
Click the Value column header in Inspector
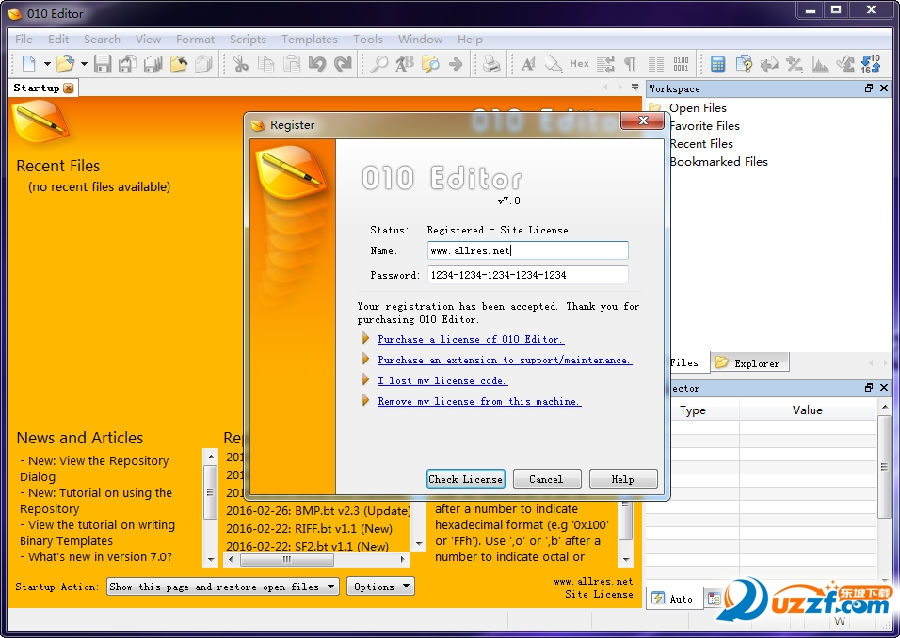[x=808, y=410]
